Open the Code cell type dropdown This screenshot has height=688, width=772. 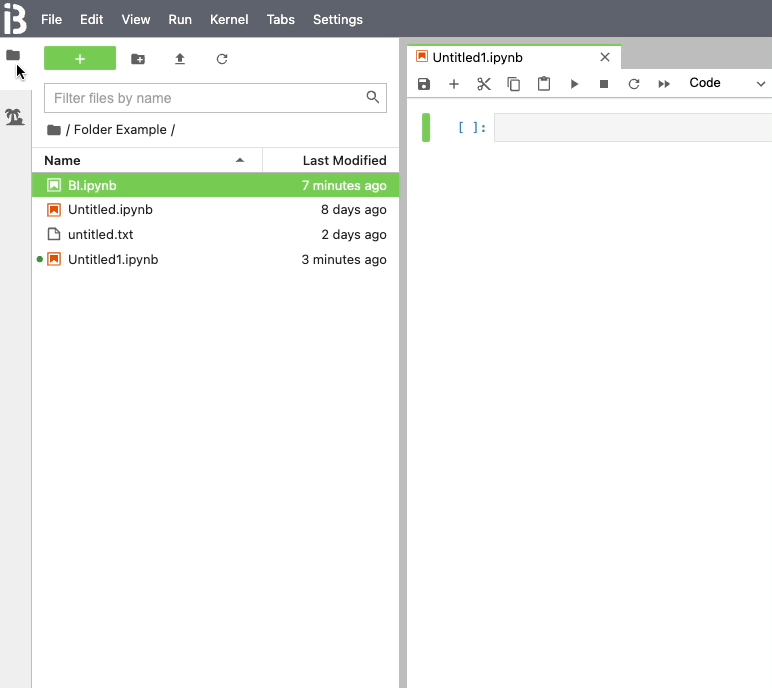[727, 84]
